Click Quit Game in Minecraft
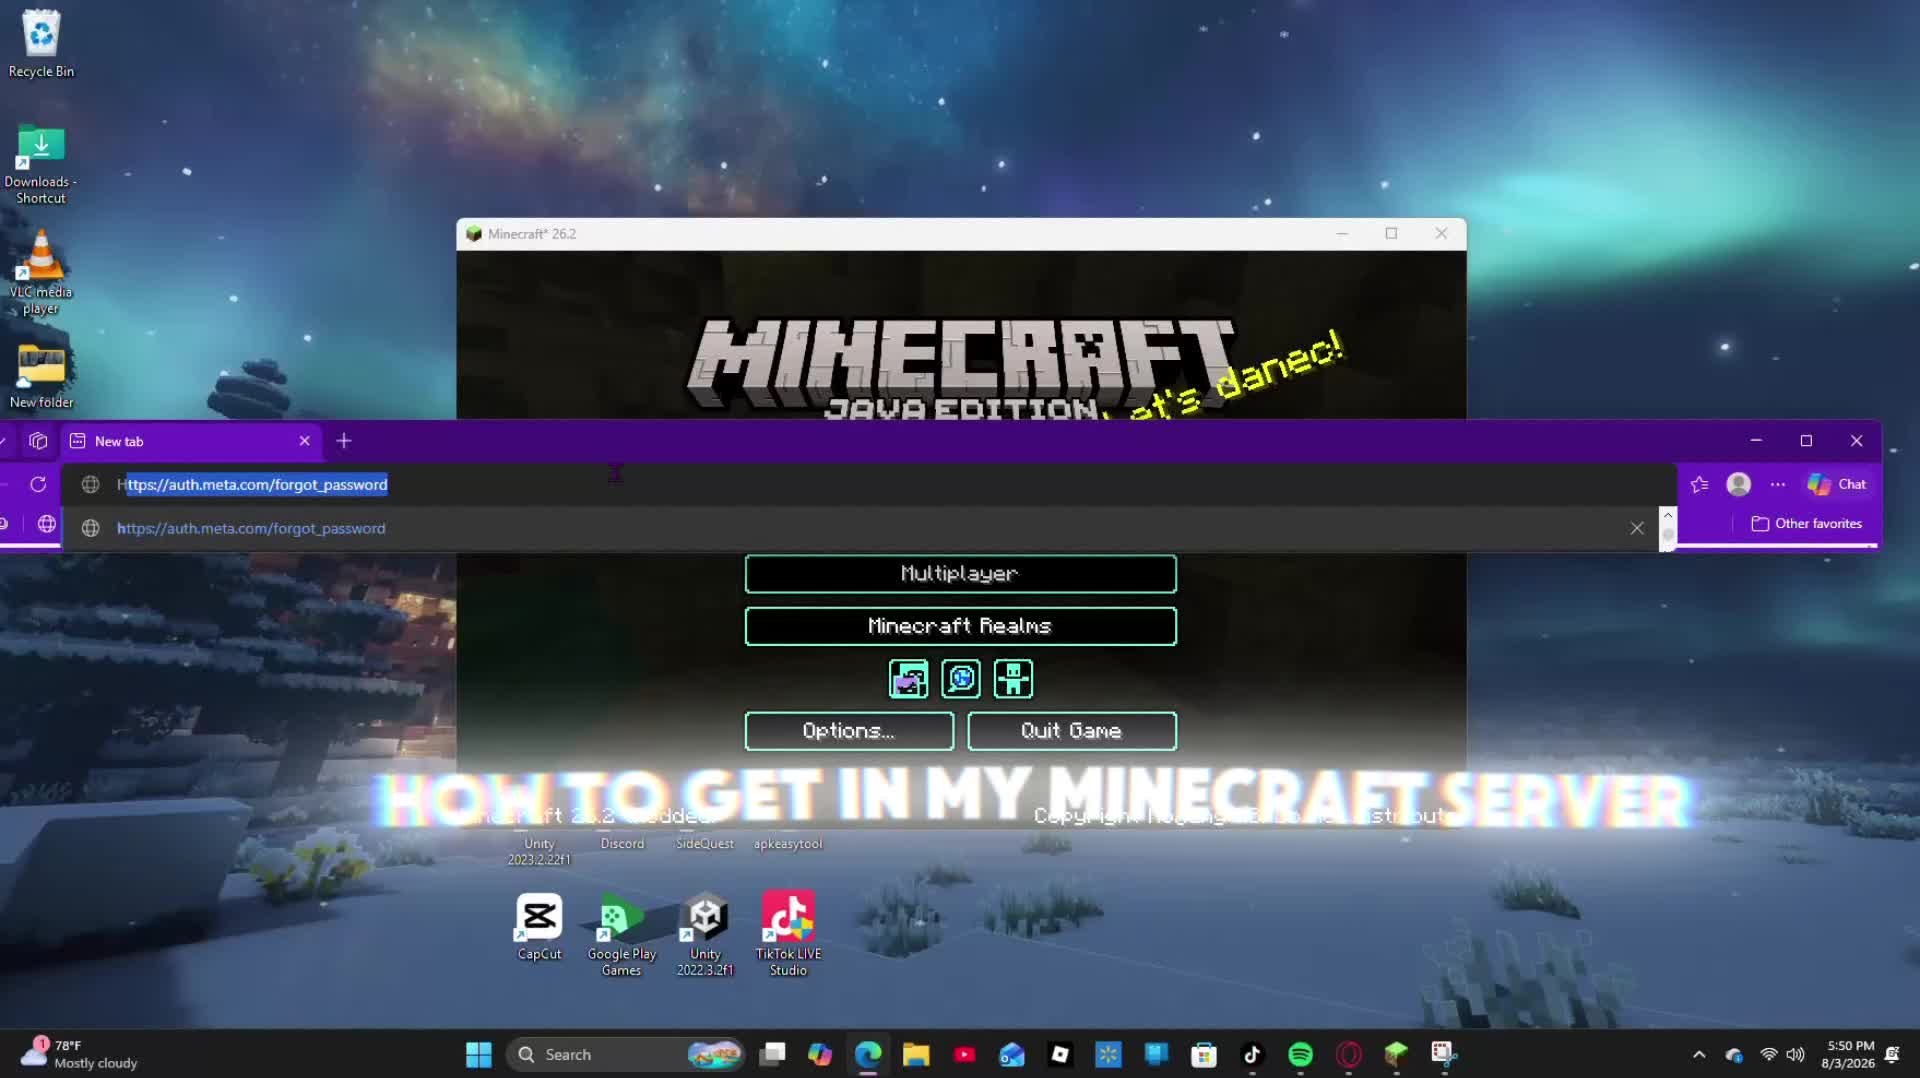This screenshot has height=1078, width=1920. point(1072,731)
